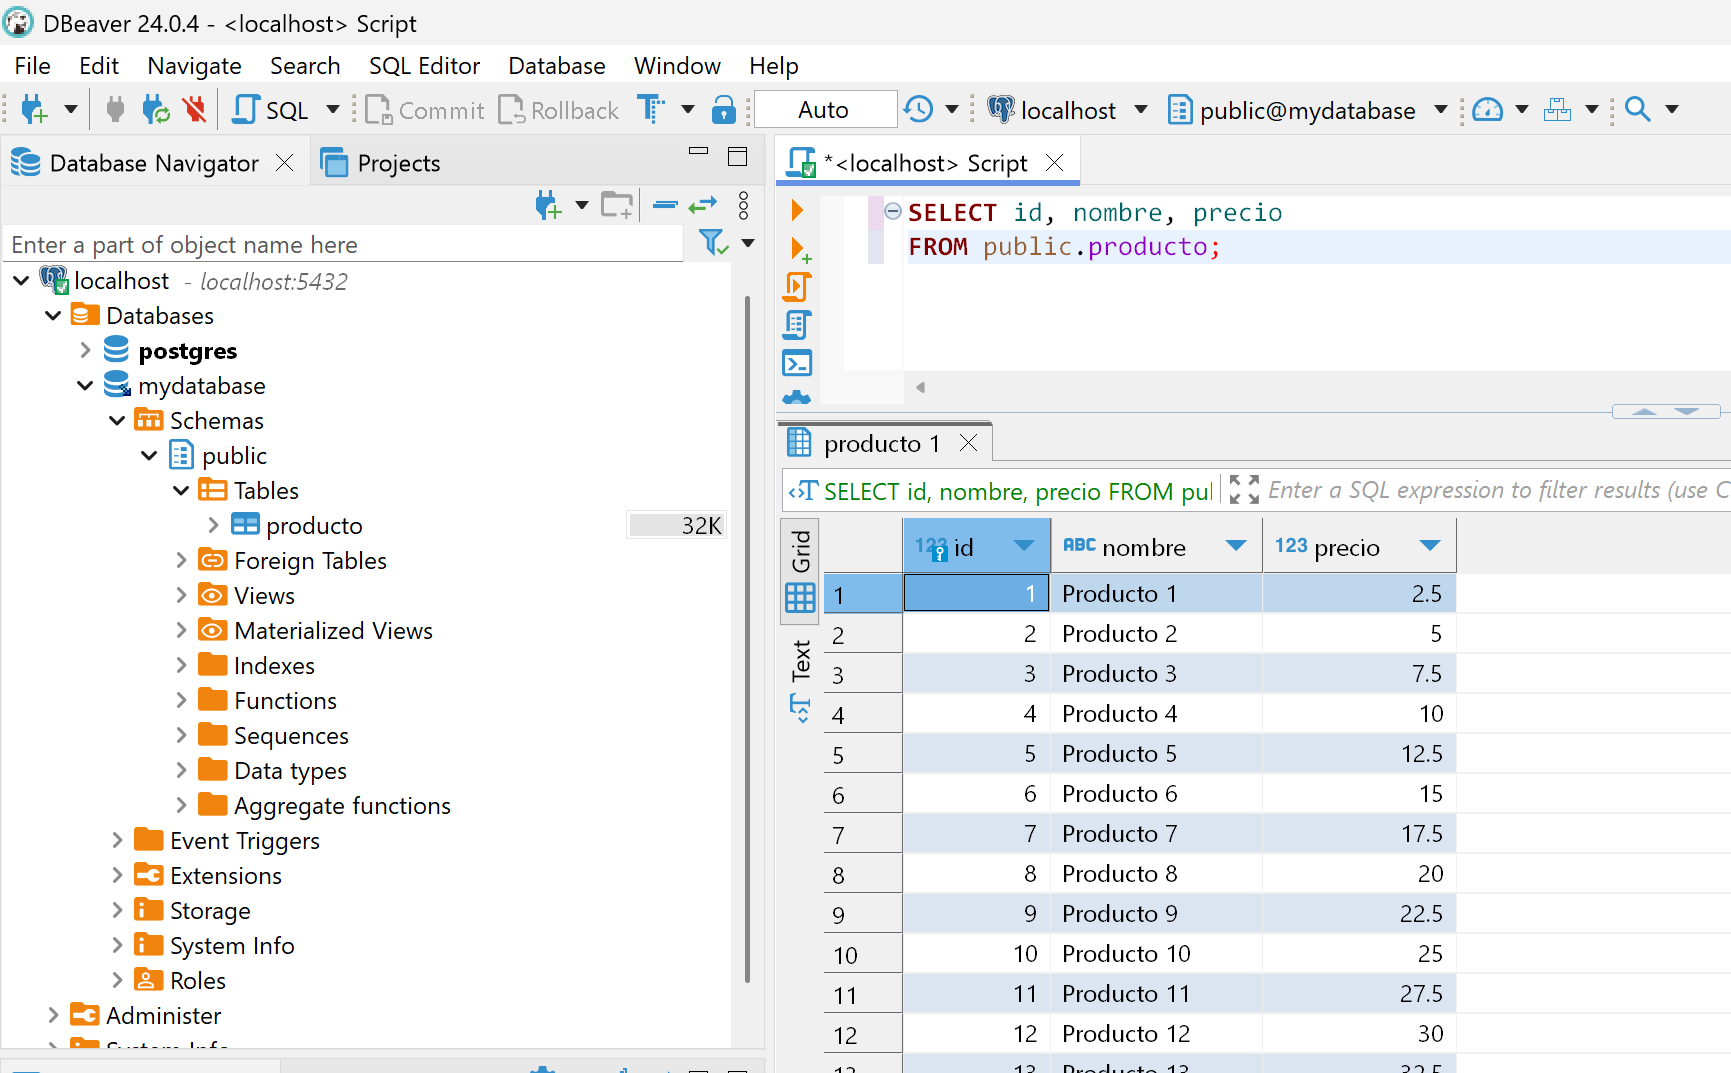Commit the current transaction
Image resolution: width=1731 pixels, height=1073 pixels.
coord(424,109)
